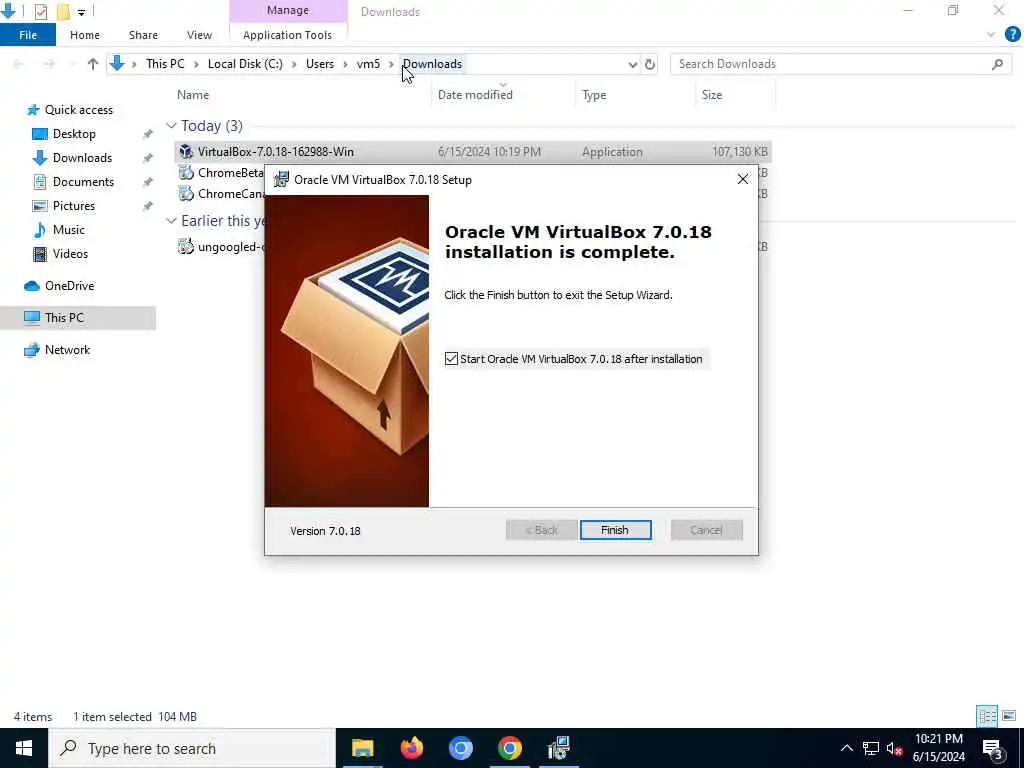Launch Google Chrome from the taskbar

tap(509, 748)
